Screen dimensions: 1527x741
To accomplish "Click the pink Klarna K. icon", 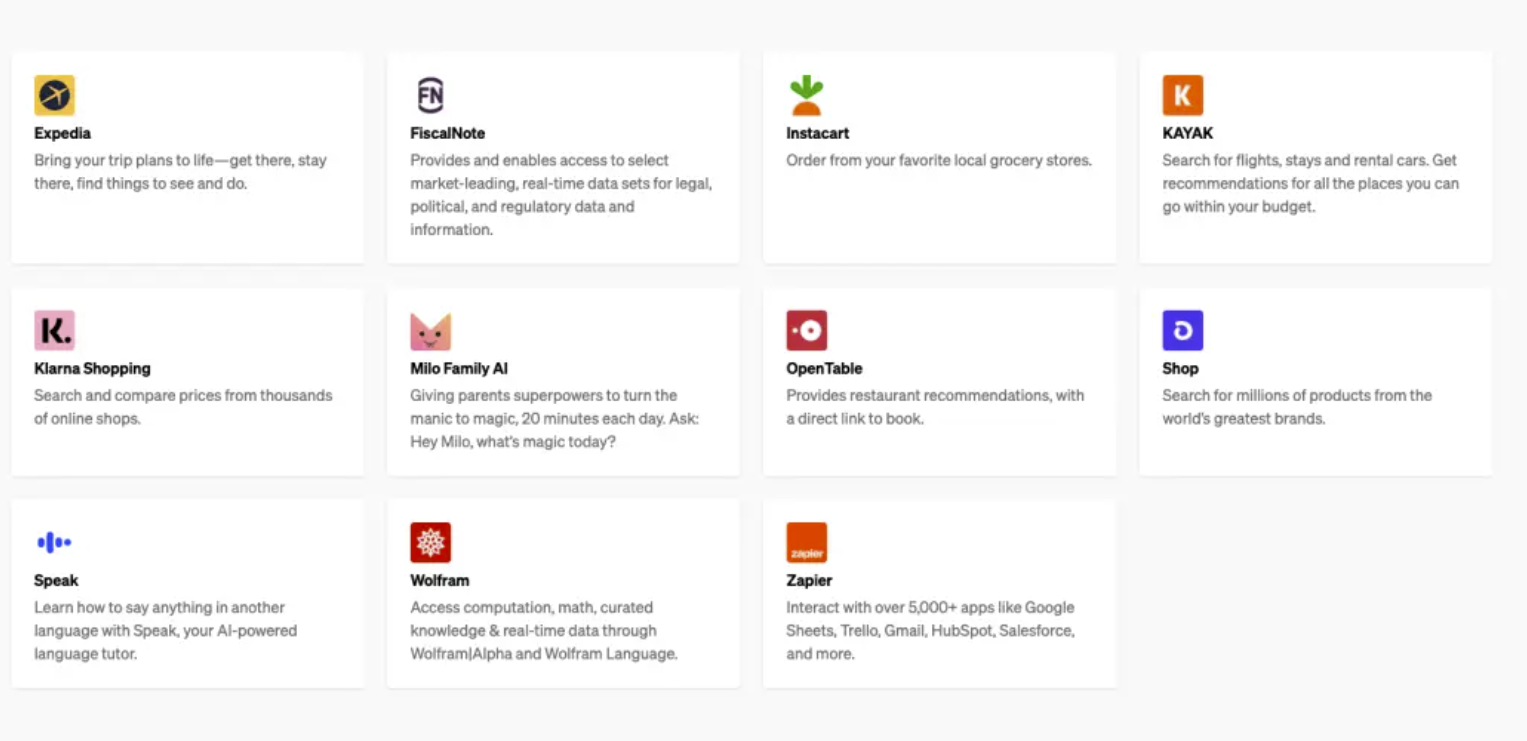I will (54, 331).
